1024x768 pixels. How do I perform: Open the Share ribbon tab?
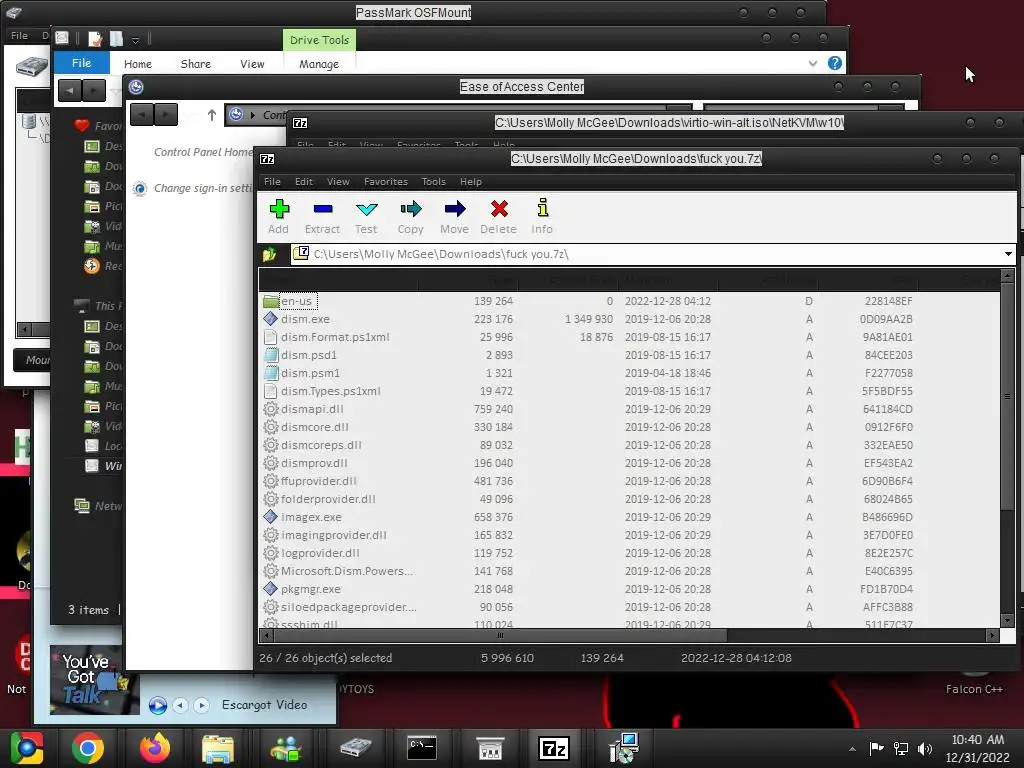[x=195, y=64]
